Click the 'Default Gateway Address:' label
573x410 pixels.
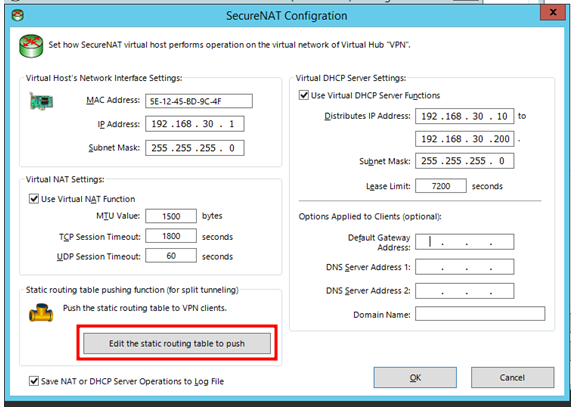coord(379,243)
